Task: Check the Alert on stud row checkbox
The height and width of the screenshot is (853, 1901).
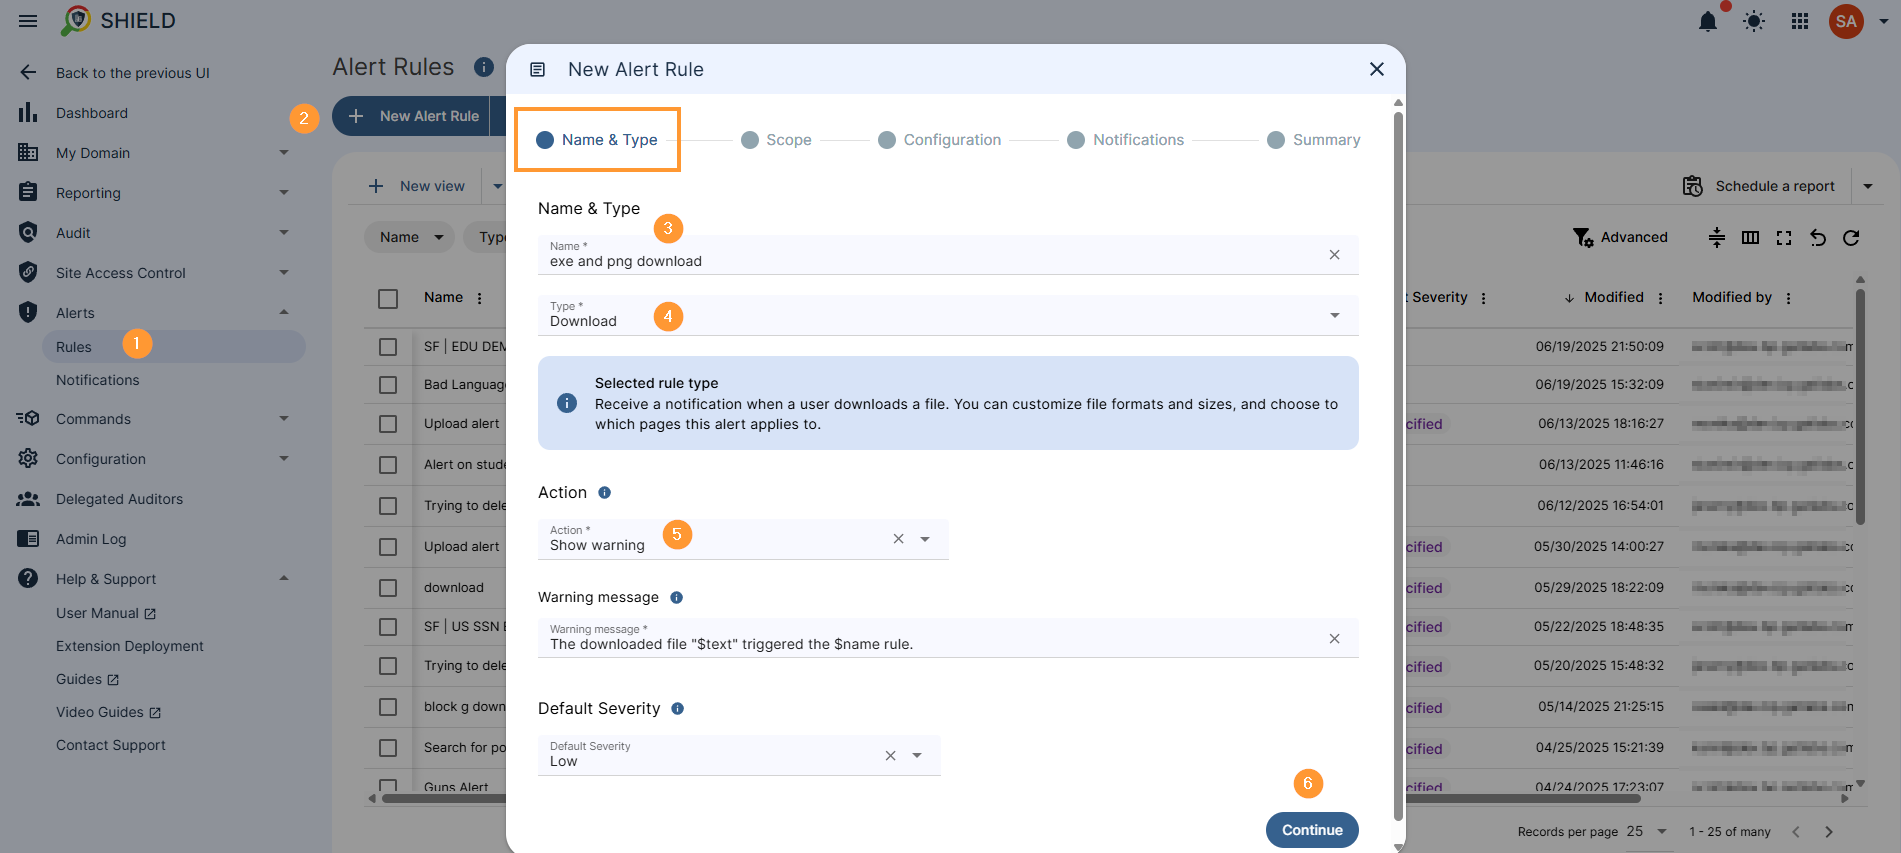Action: pyautogui.click(x=388, y=465)
